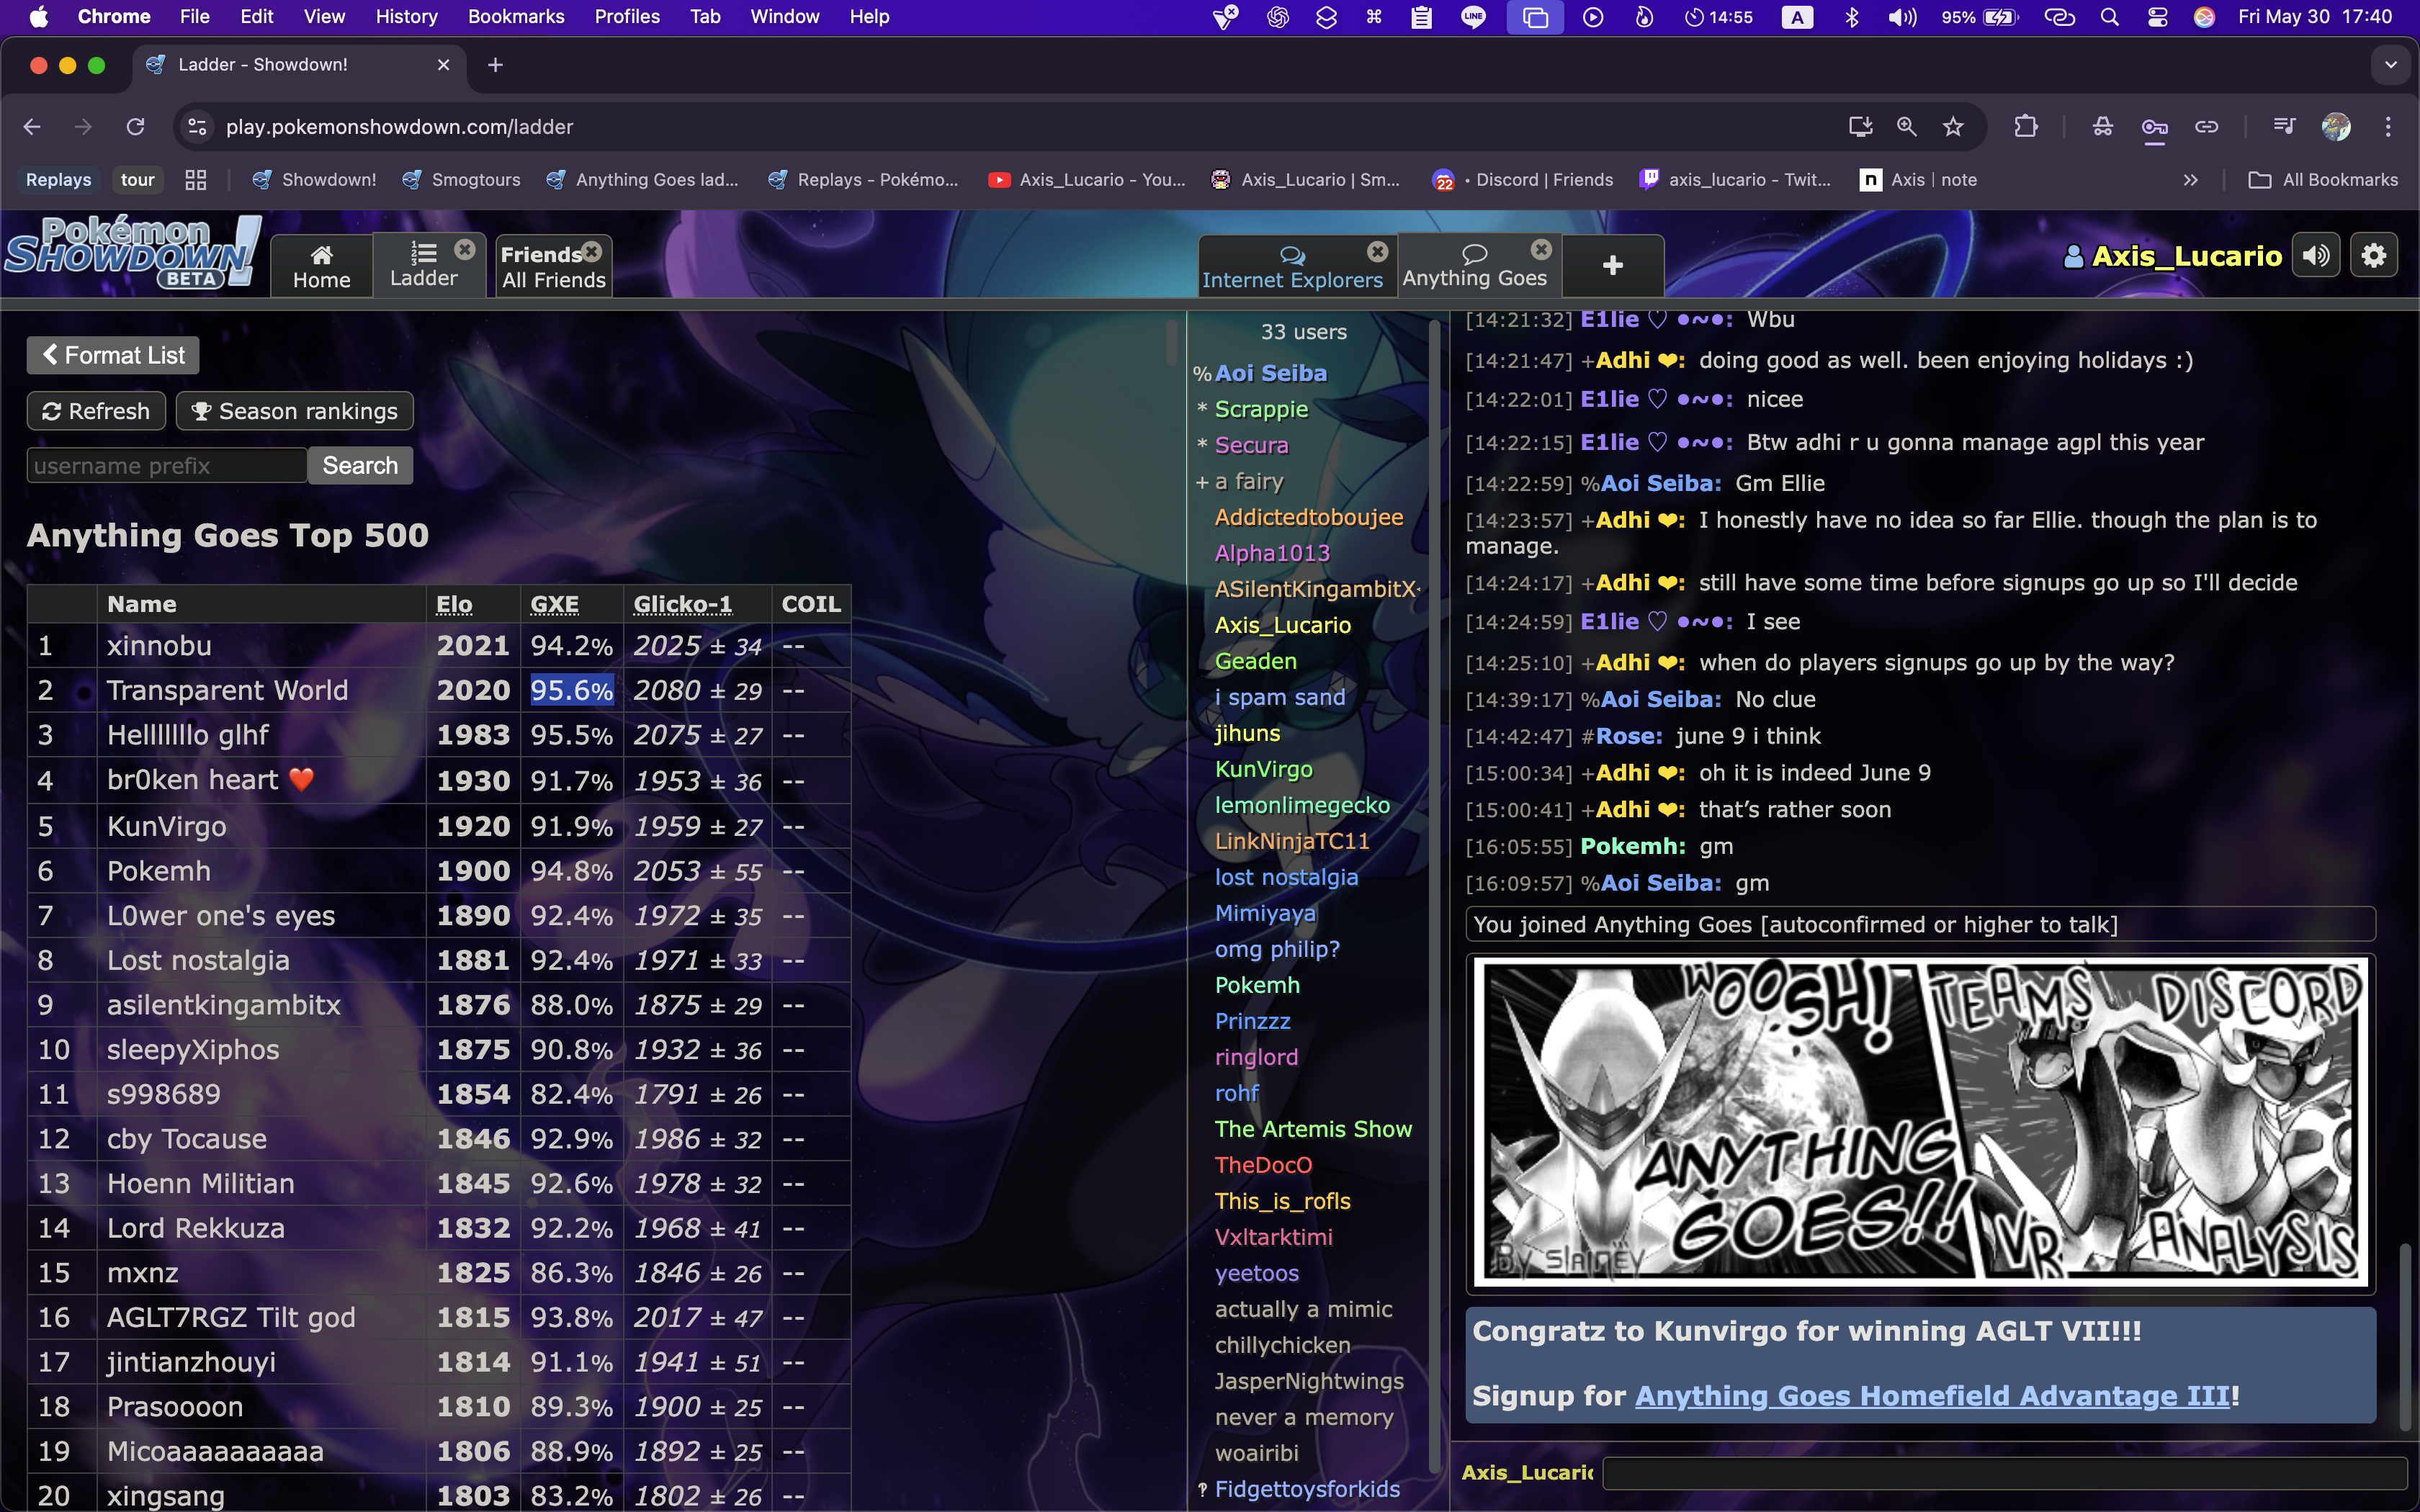Open the All Bookmarks folder
The width and height of the screenshot is (2420, 1512).
2323,180
